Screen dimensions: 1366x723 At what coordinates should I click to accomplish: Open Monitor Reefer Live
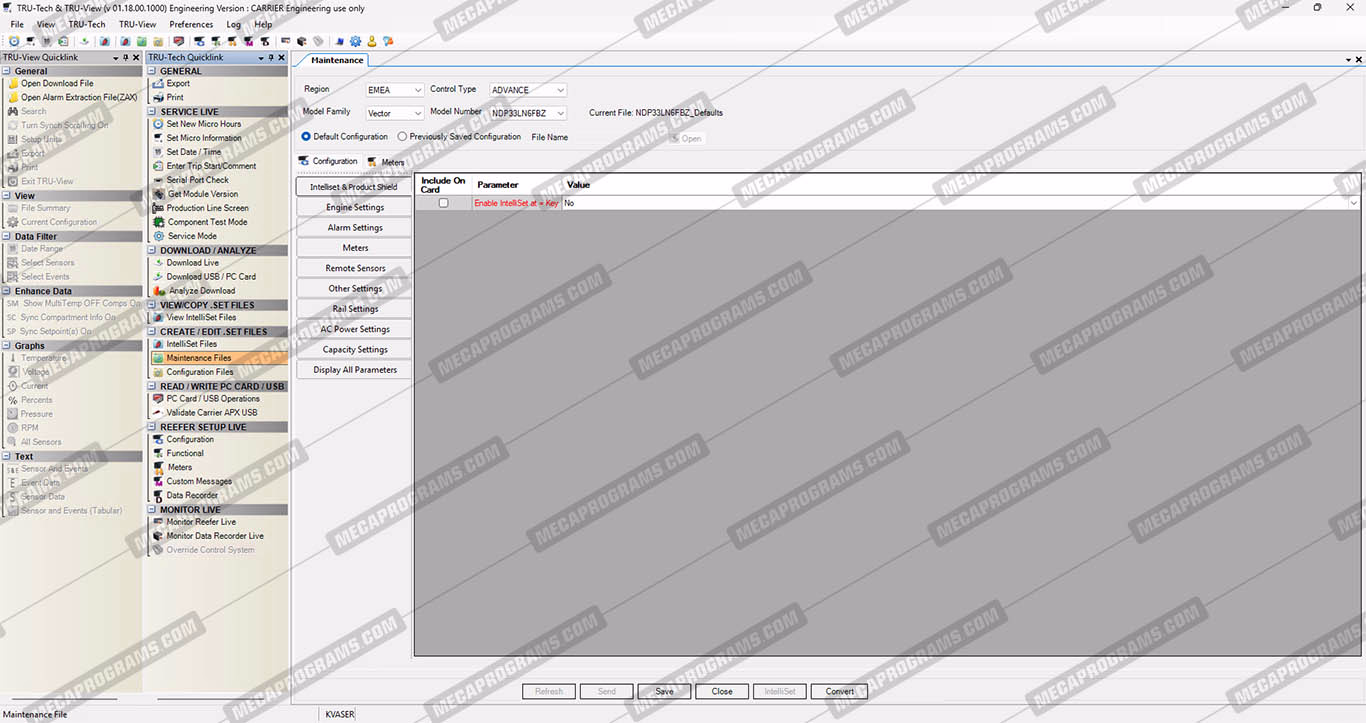click(x=201, y=522)
